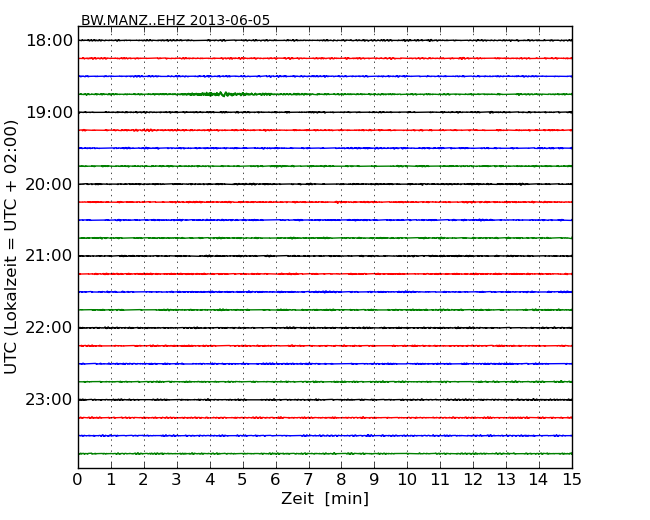Click the 19:00 time label

[49, 112]
